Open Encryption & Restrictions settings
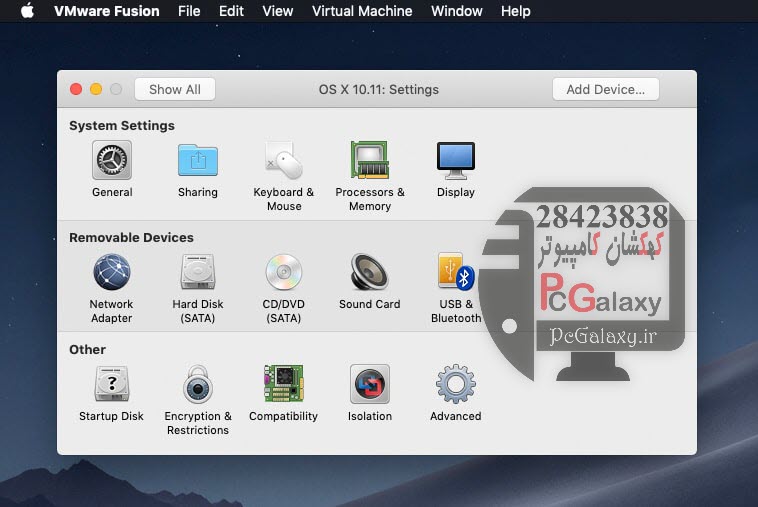Screen dimensions: 758x507 point(198,385)
